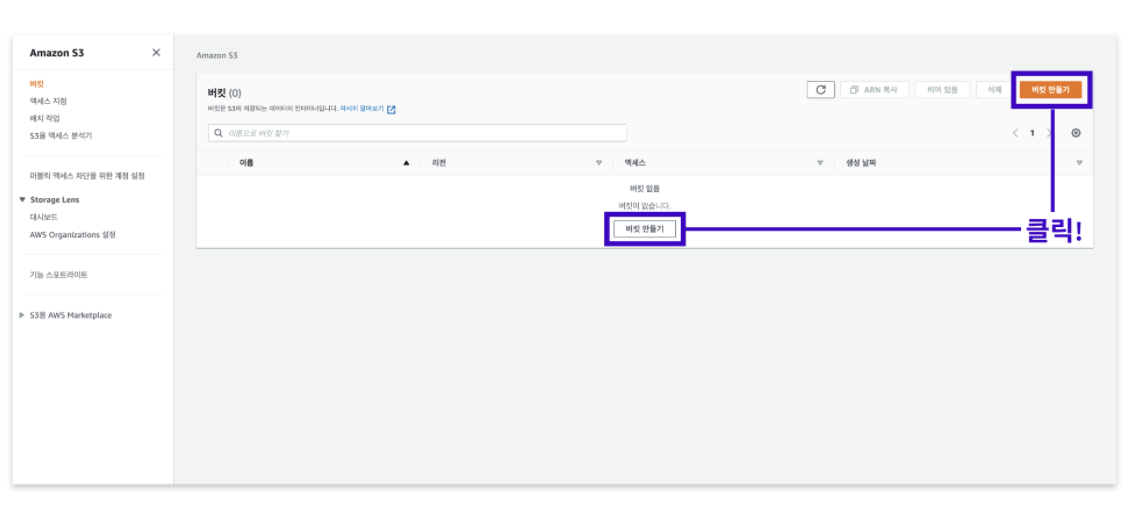
Task: Sort by 액세스 column arrow
Action: click(x=820, y=163)
